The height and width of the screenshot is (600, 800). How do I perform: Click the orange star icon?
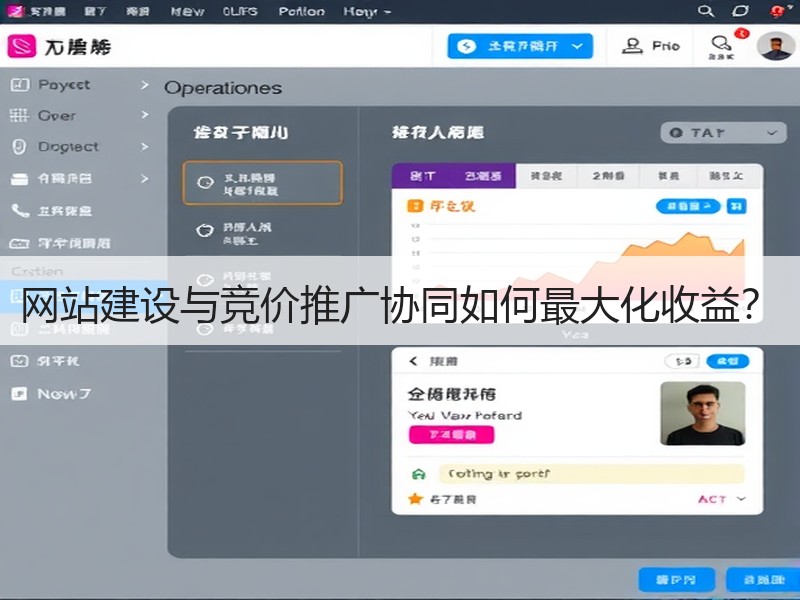coord(416,498)
